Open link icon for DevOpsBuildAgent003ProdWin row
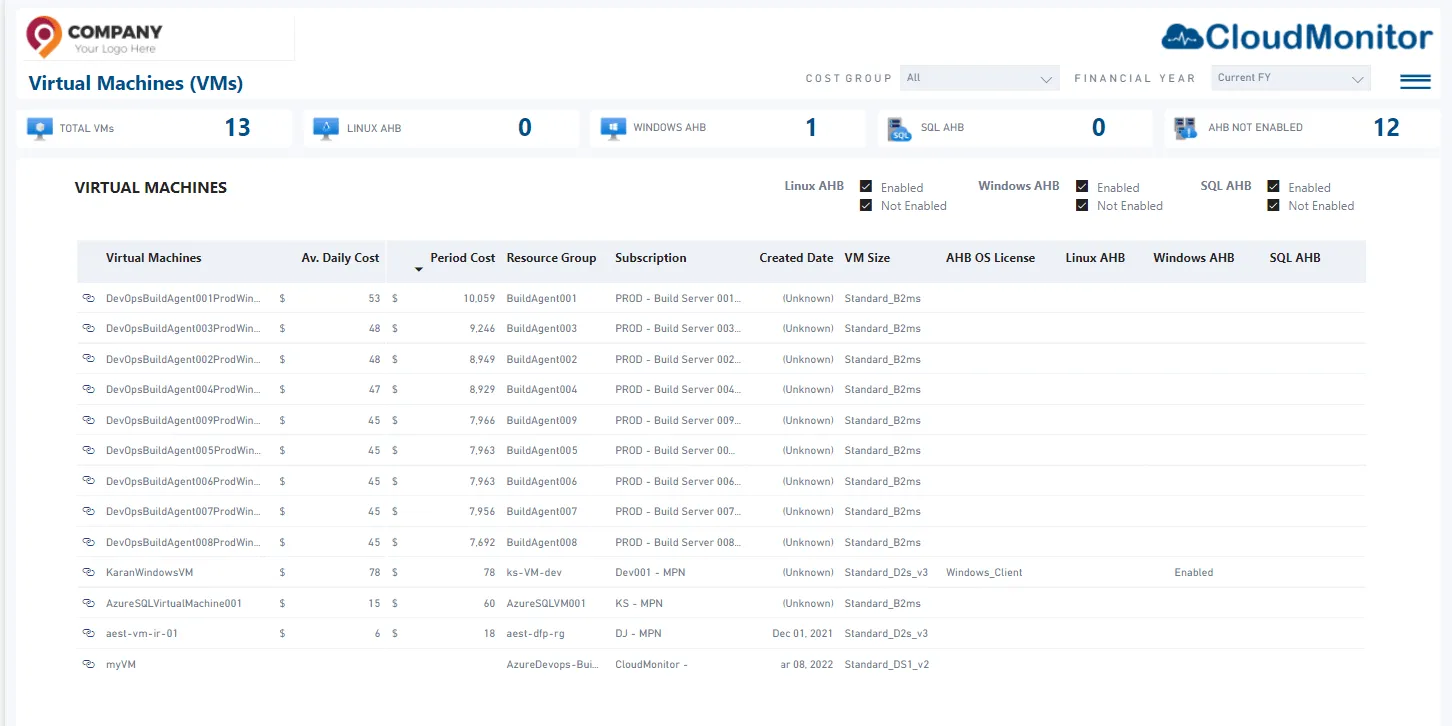The image size is (1452, 726). 88,328
